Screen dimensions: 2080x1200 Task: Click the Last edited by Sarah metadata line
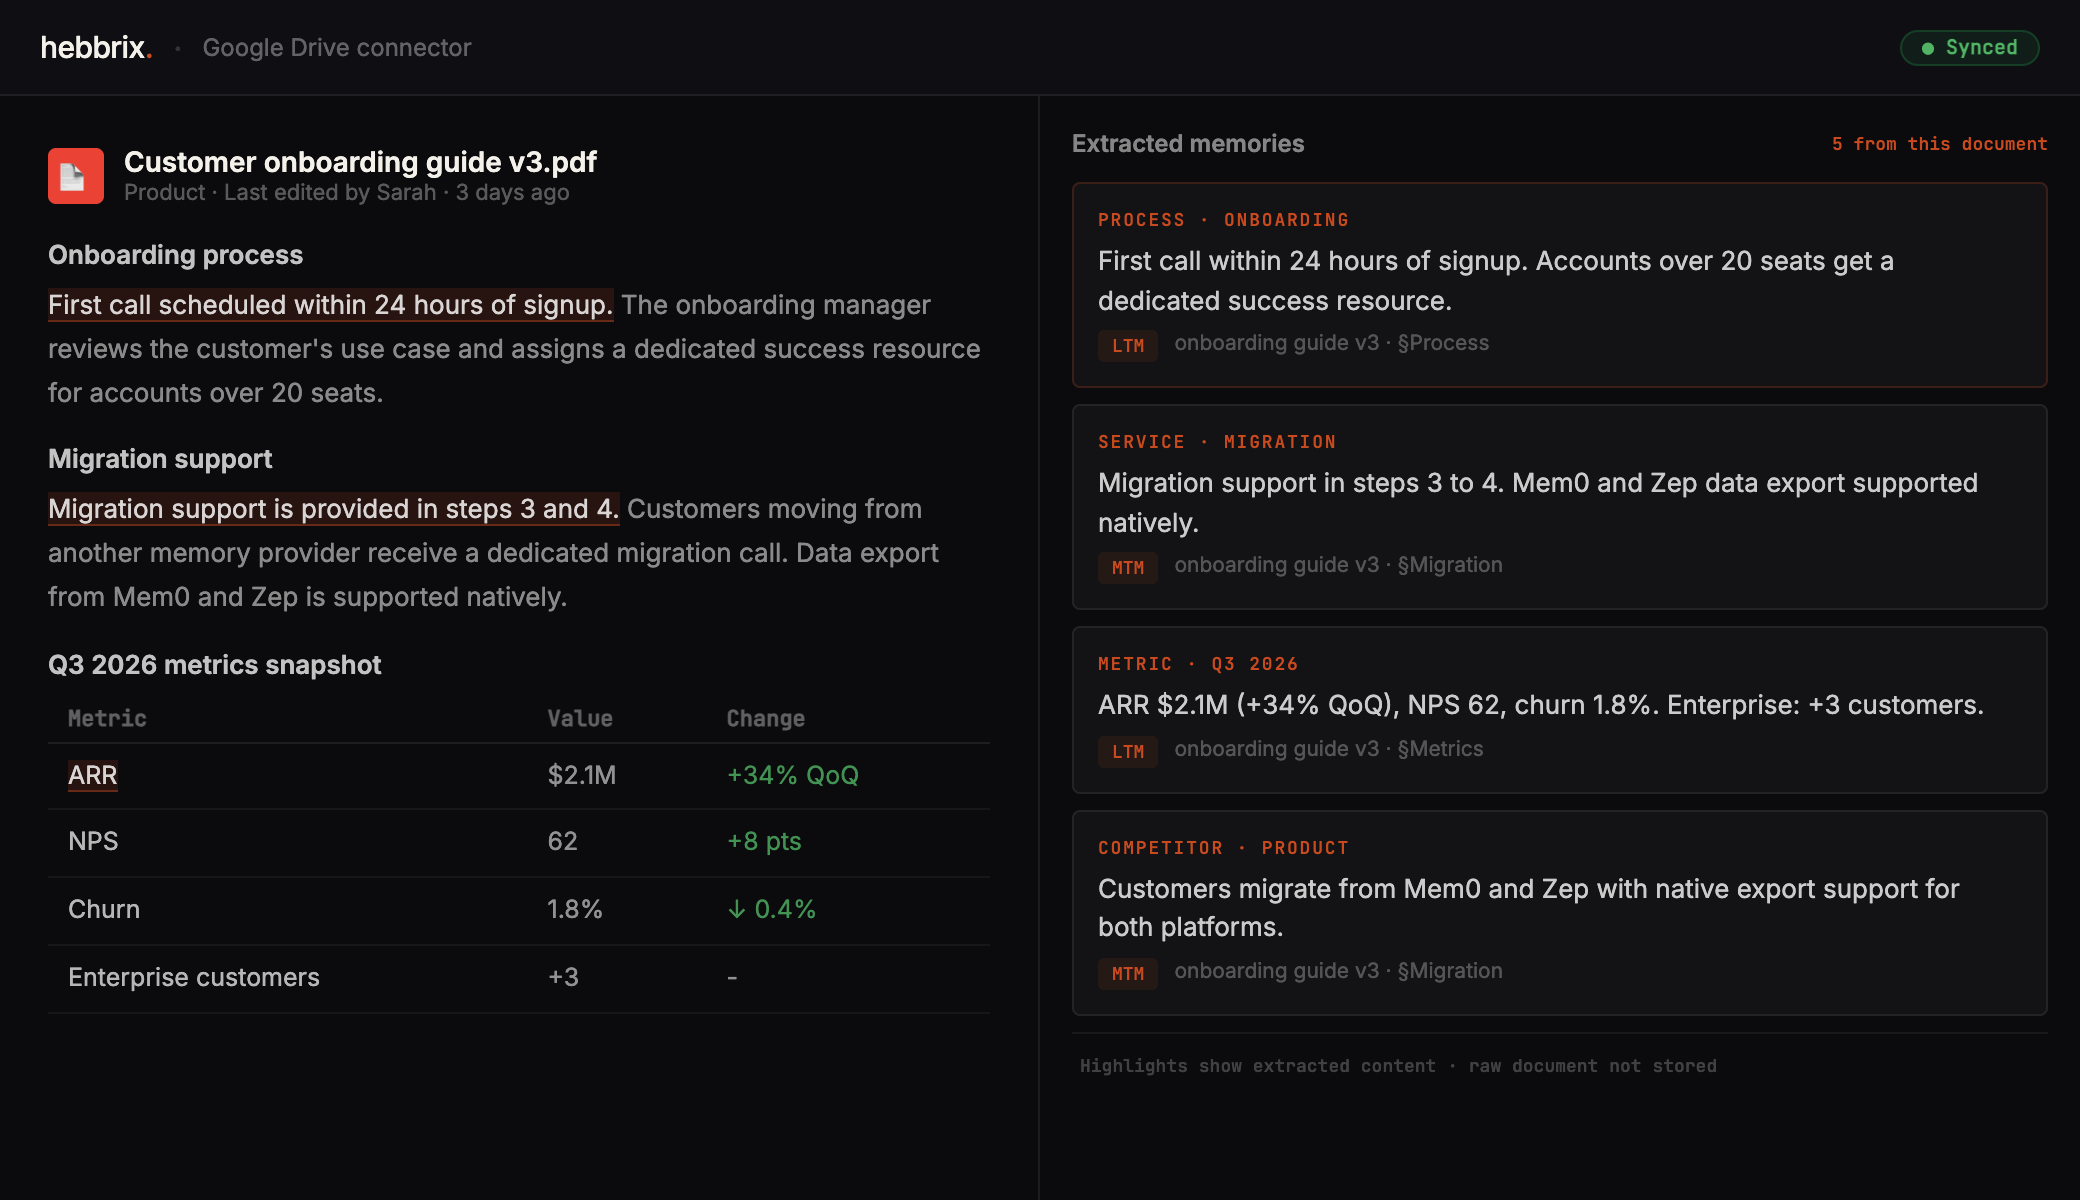346,192
